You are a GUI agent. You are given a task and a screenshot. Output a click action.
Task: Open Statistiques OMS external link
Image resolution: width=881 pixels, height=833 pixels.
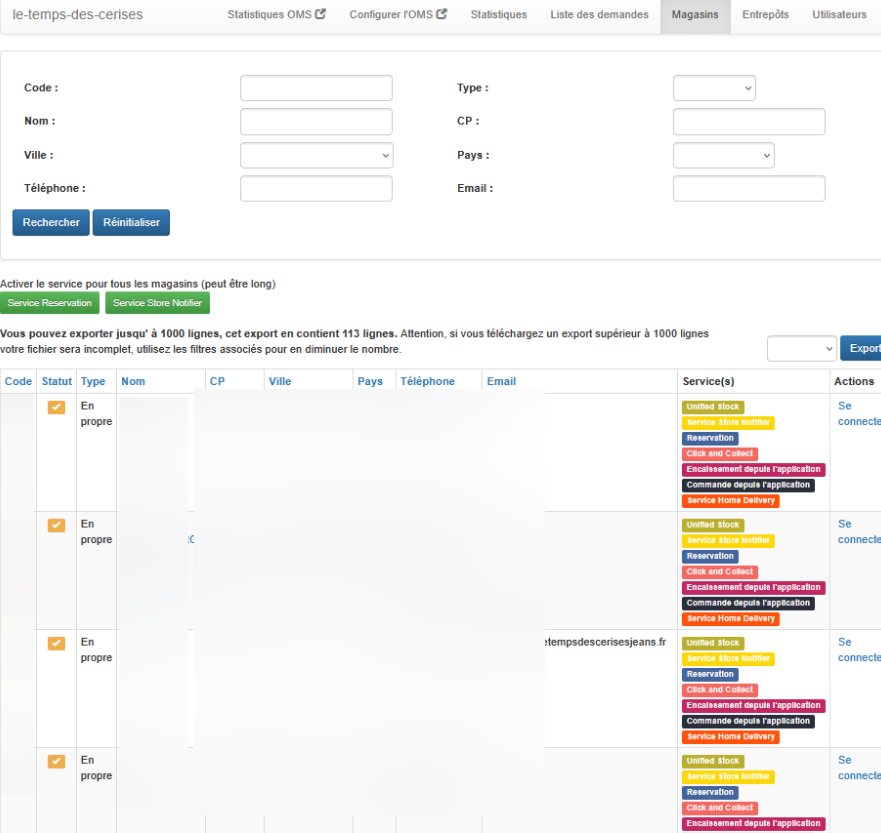coord(276,15)
